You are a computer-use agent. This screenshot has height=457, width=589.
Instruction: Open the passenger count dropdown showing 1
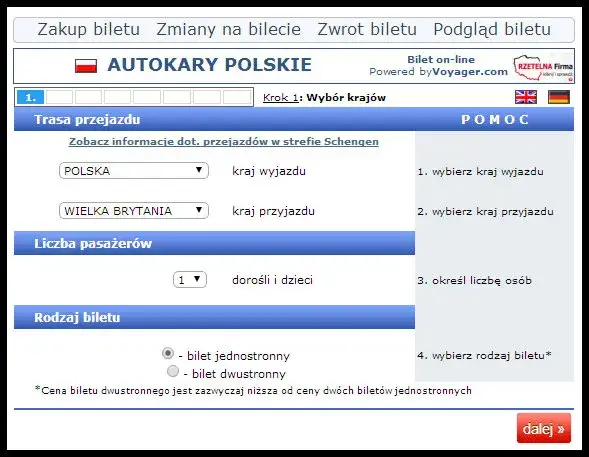coord(190,280)
